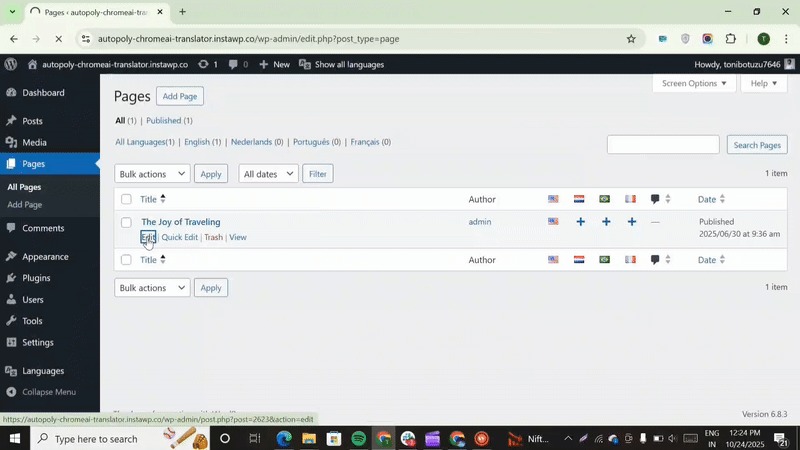The width and height of the screenshot is (800, 450).
Task: Open File Explorer from the taskbar
Action: point(309,438)
